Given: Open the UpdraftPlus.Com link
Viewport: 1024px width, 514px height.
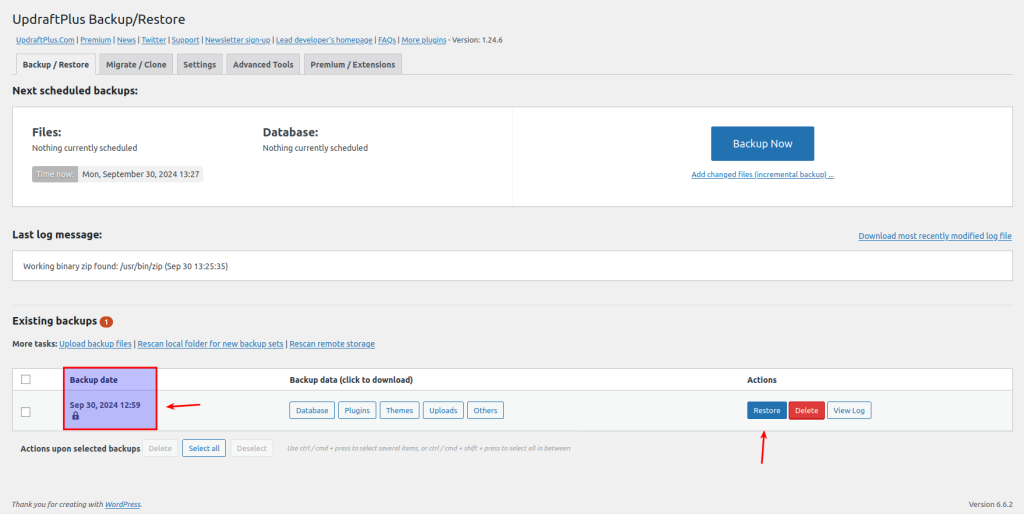Looking at the screenshot, I should [45, 40].
